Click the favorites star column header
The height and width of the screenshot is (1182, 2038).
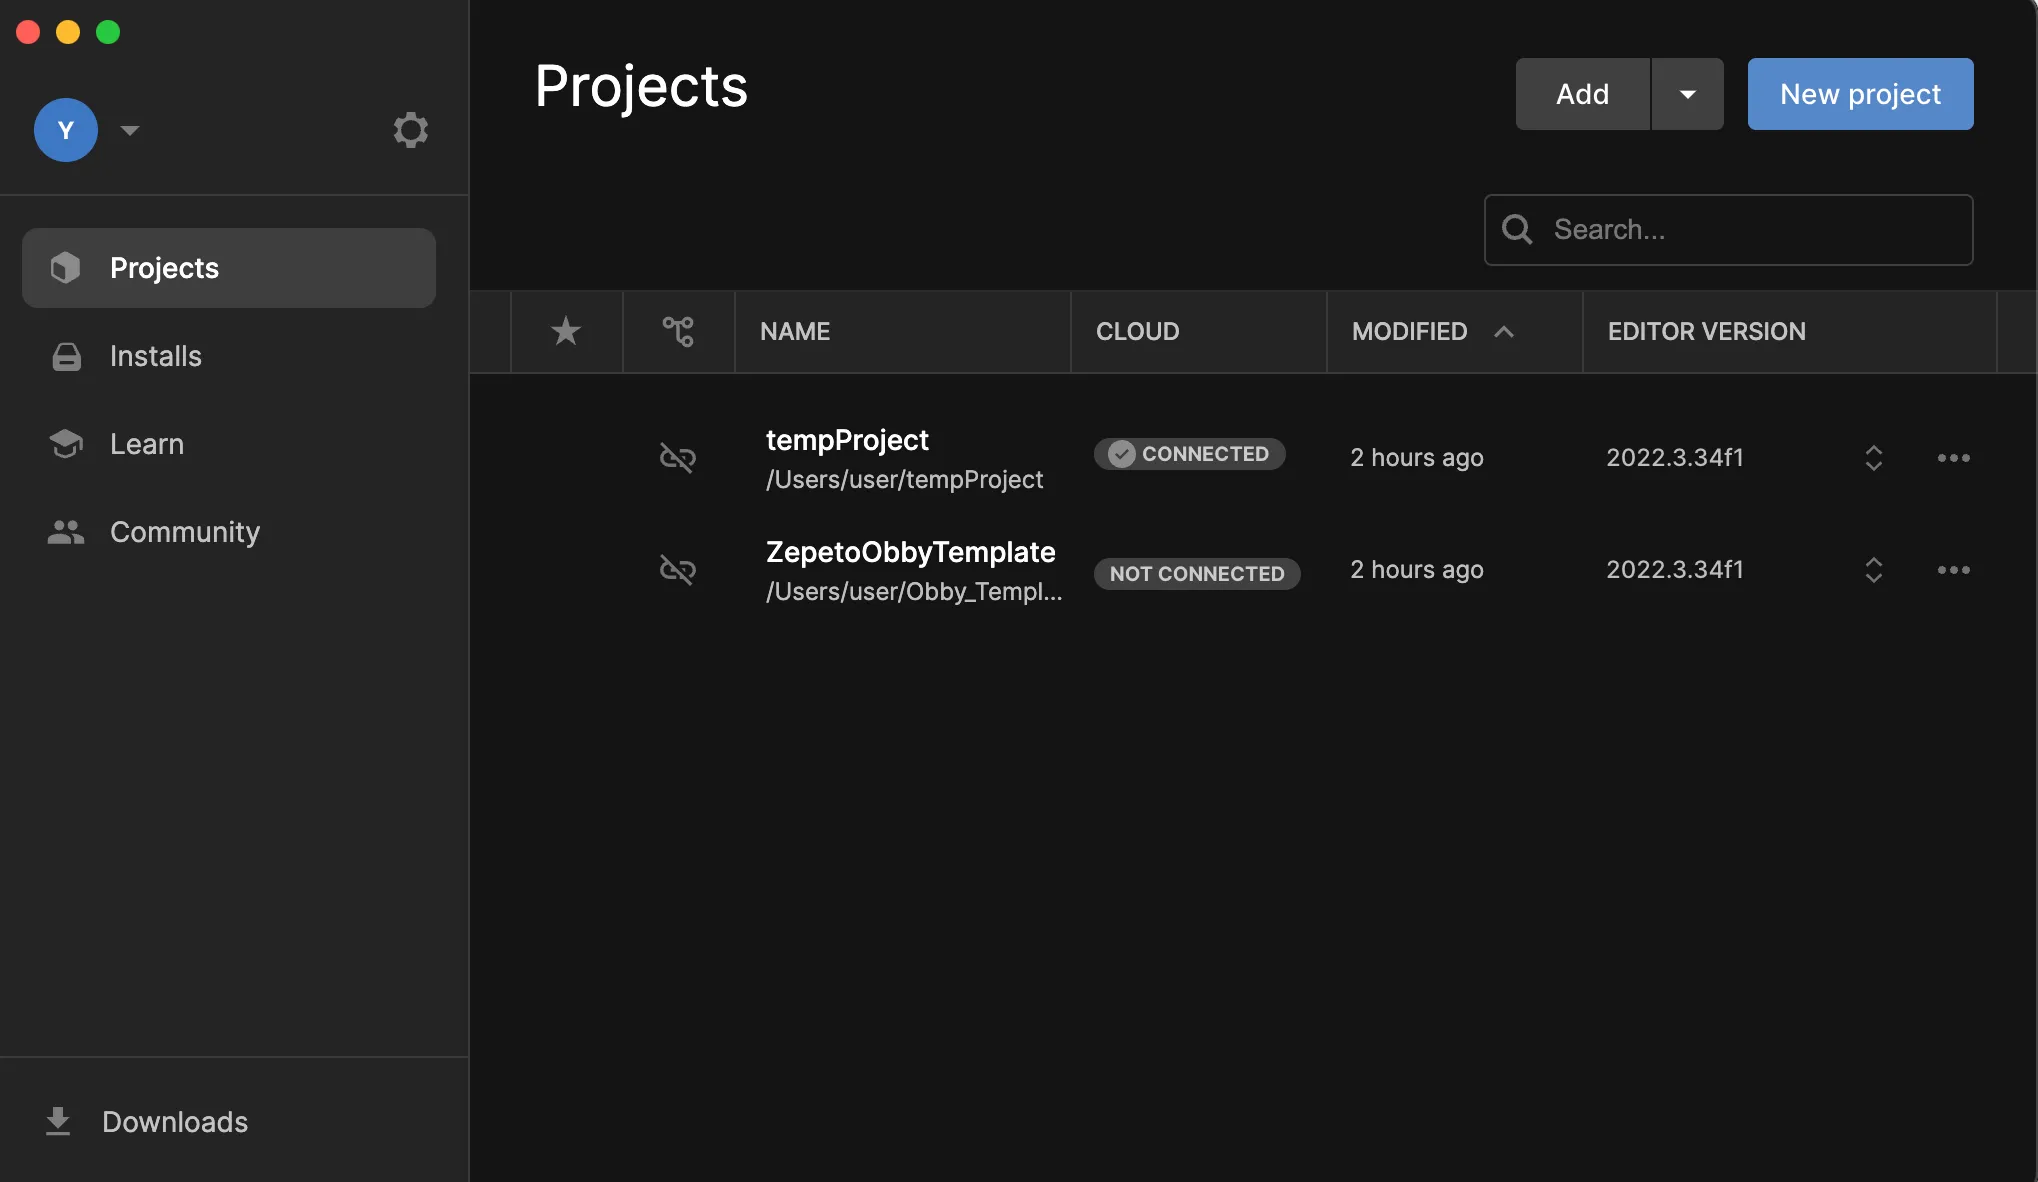click(566, 331)
